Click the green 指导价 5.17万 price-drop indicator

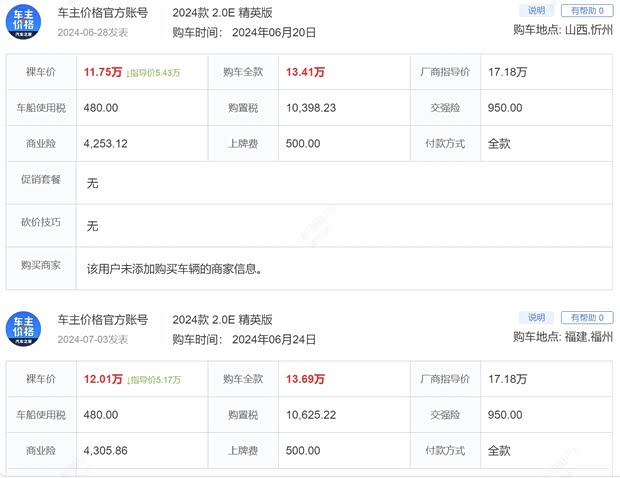[153, 380]
